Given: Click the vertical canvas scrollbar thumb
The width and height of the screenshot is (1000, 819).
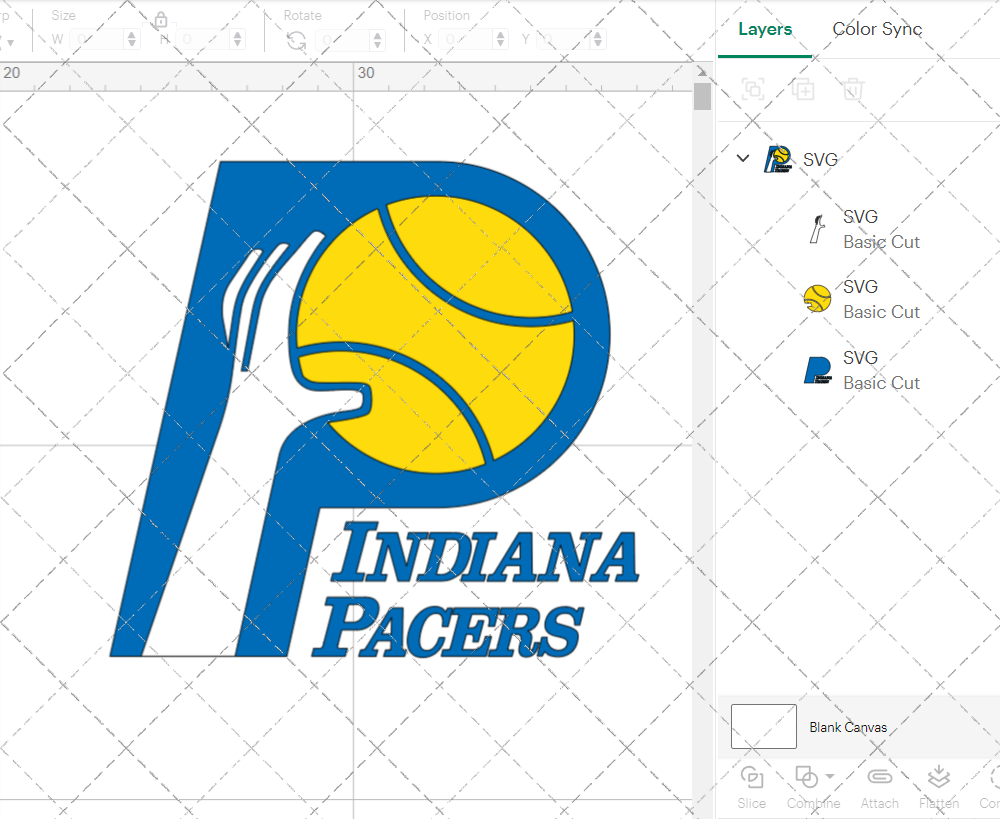Looking at the screenshot, I should (x=702, y=96).
